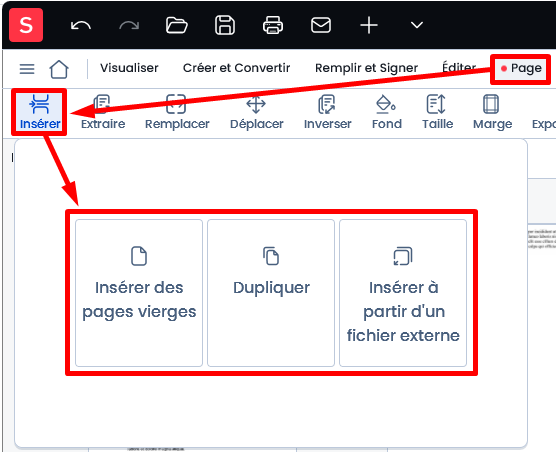Open a file with the folder icon

click(x=177, y=25)
